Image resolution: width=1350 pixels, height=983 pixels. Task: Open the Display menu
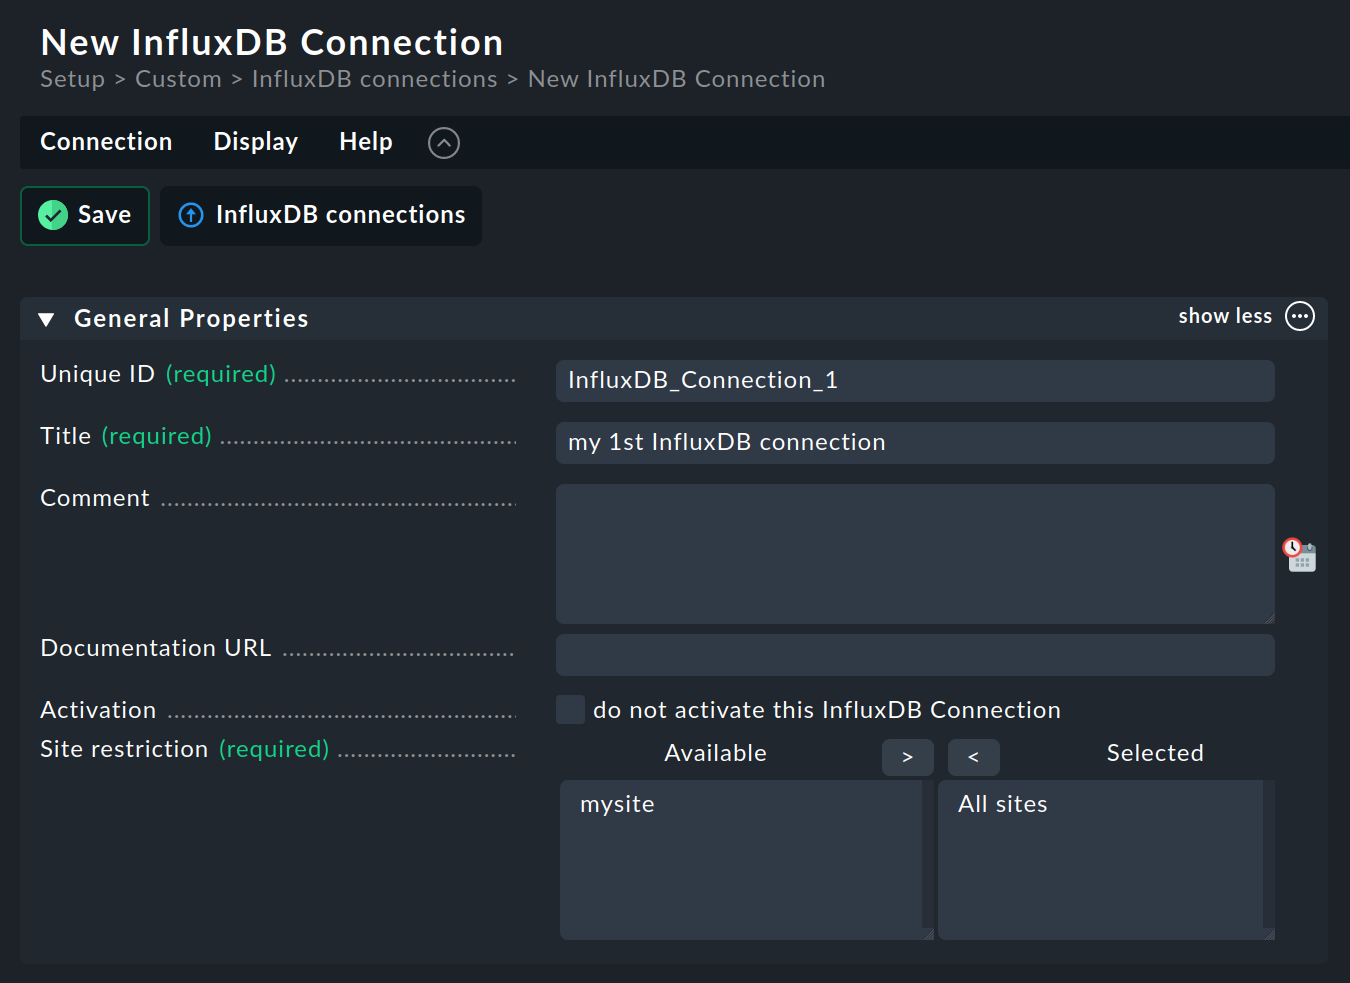(256, 142)
